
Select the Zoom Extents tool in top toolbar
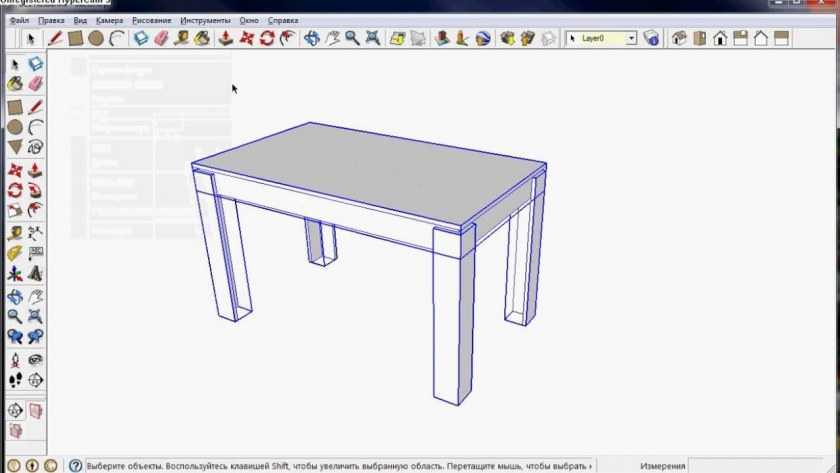373,39
